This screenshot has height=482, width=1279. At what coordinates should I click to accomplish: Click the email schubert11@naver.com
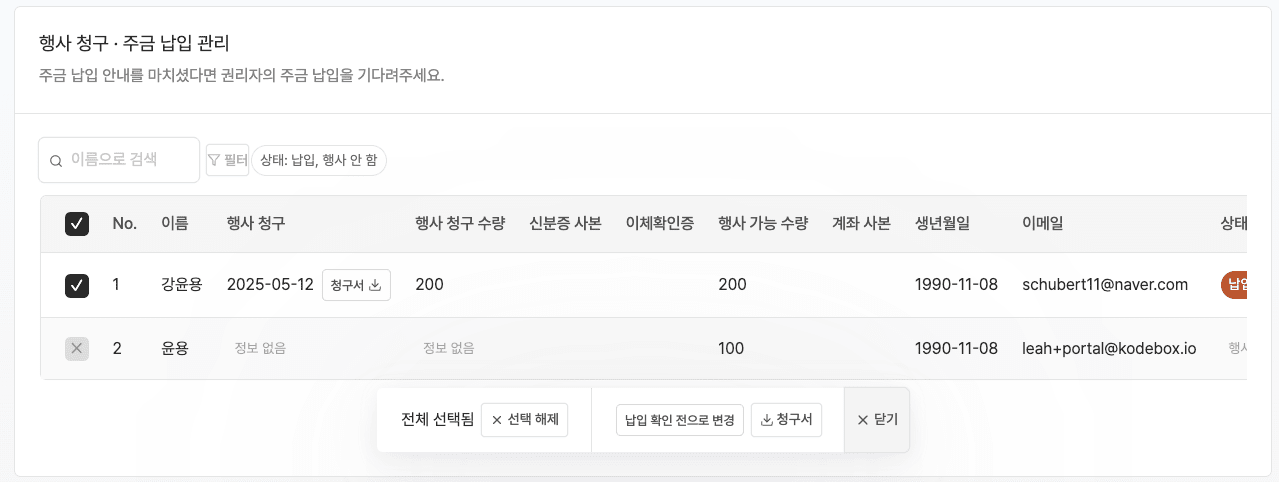(1105, 285)
